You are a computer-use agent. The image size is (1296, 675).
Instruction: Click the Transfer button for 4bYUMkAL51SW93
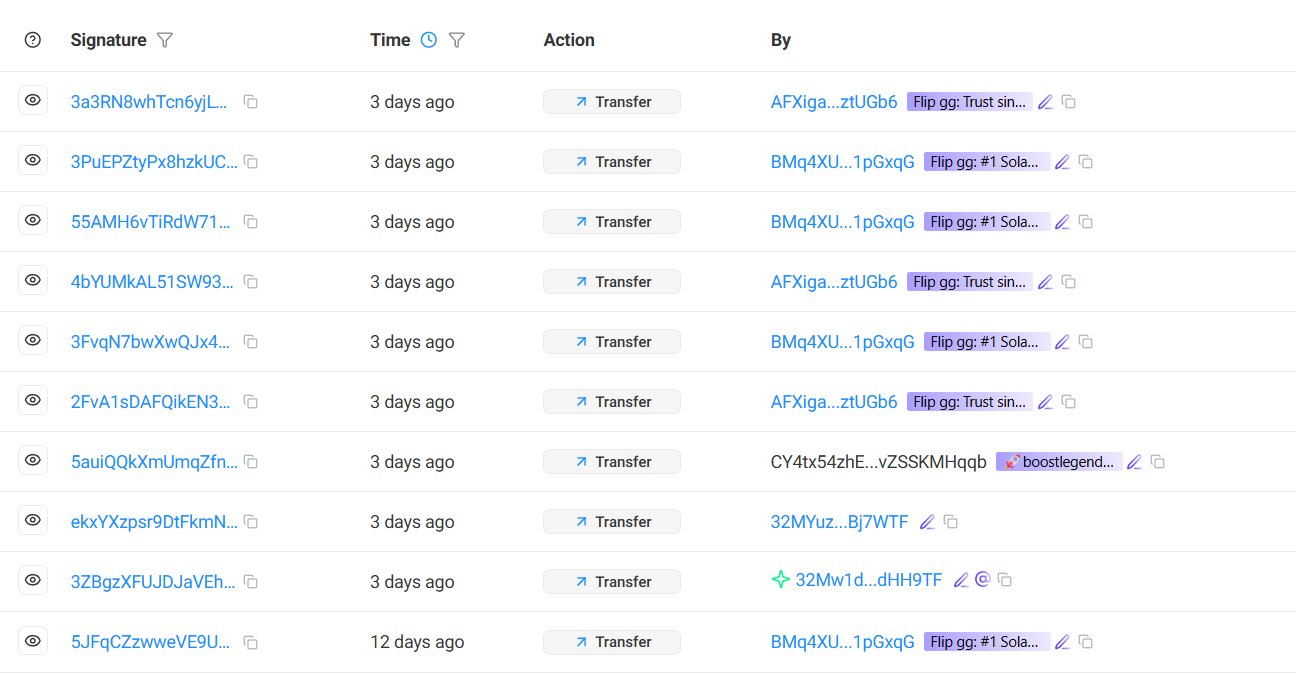click(612, 282)
